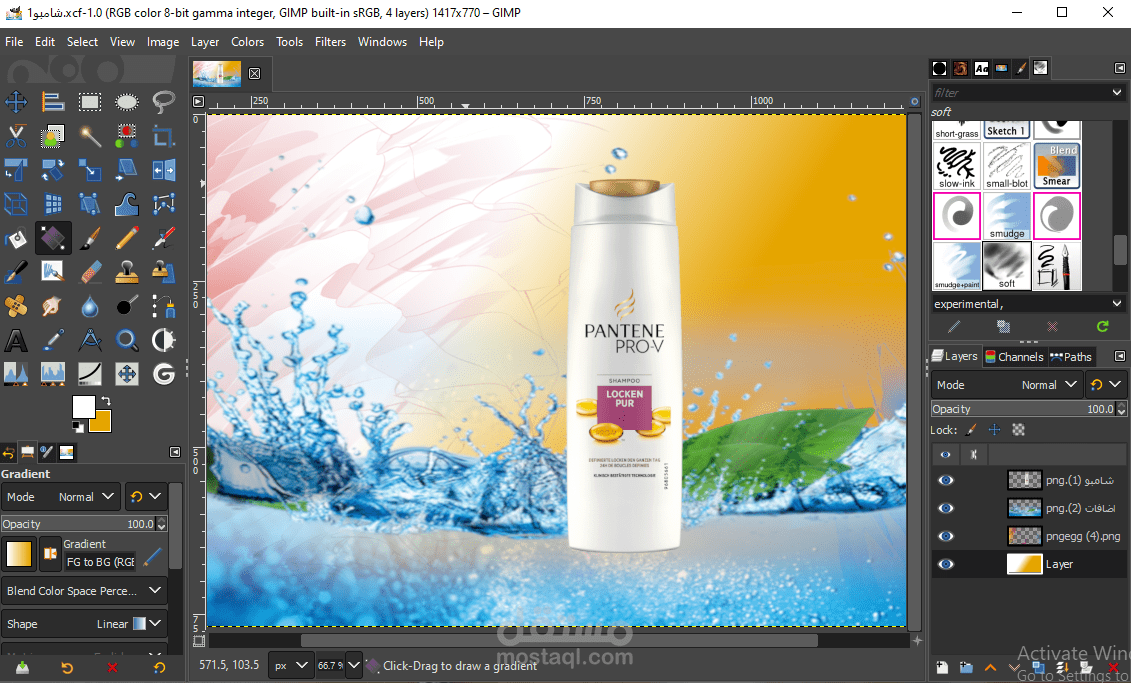Select the Scissors Select tool
This screenshot has width=1131, height=683.
(16, 136)
